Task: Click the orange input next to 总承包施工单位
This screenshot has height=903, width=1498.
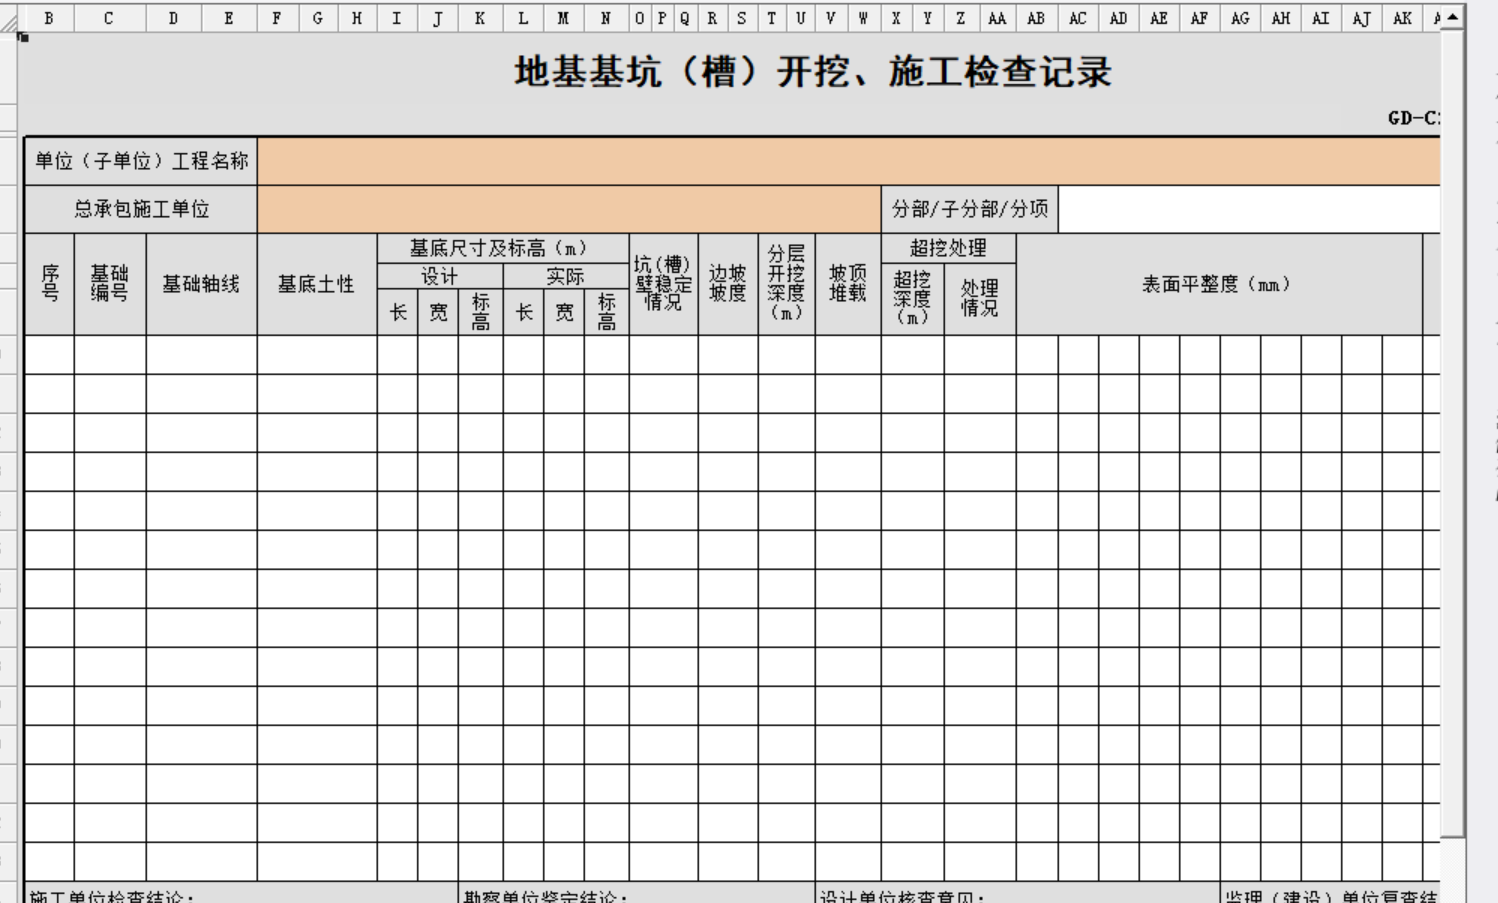Action: (569, 209)
